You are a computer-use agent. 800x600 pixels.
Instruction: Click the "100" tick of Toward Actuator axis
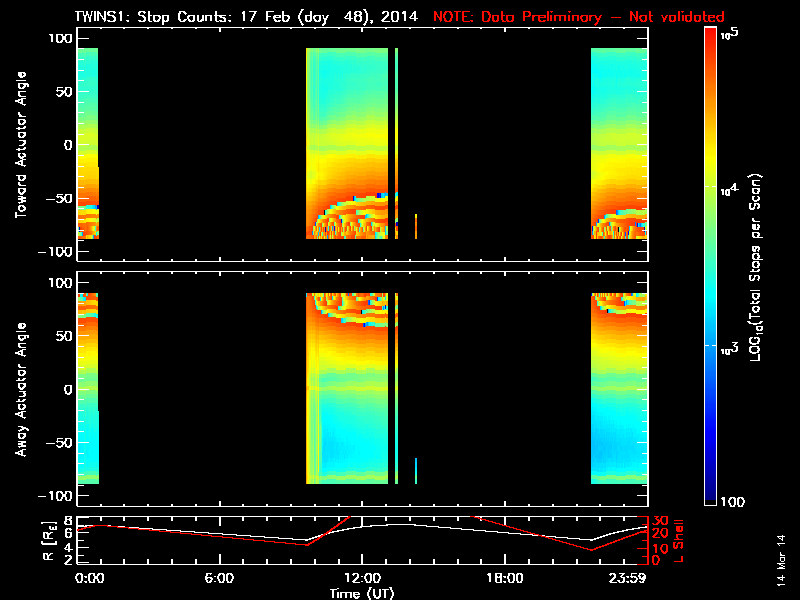60,38
